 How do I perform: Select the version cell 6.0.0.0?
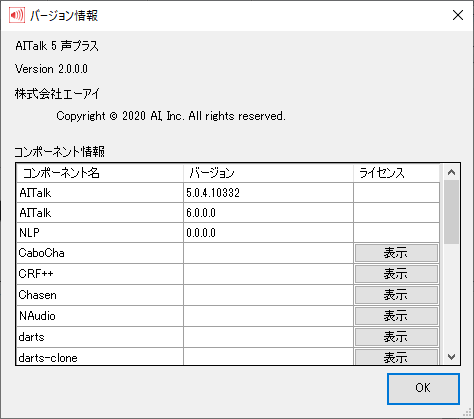click(x=268, y=213)
